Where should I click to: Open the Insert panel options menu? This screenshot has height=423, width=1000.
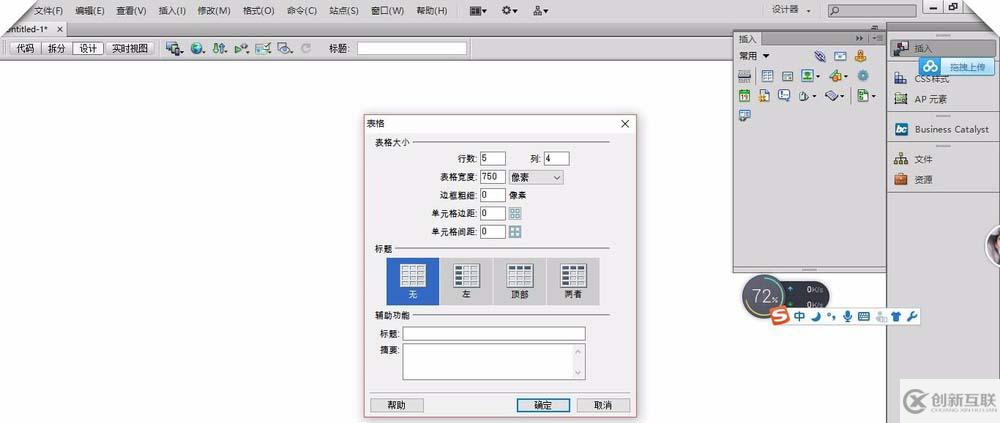pos(878,38)
